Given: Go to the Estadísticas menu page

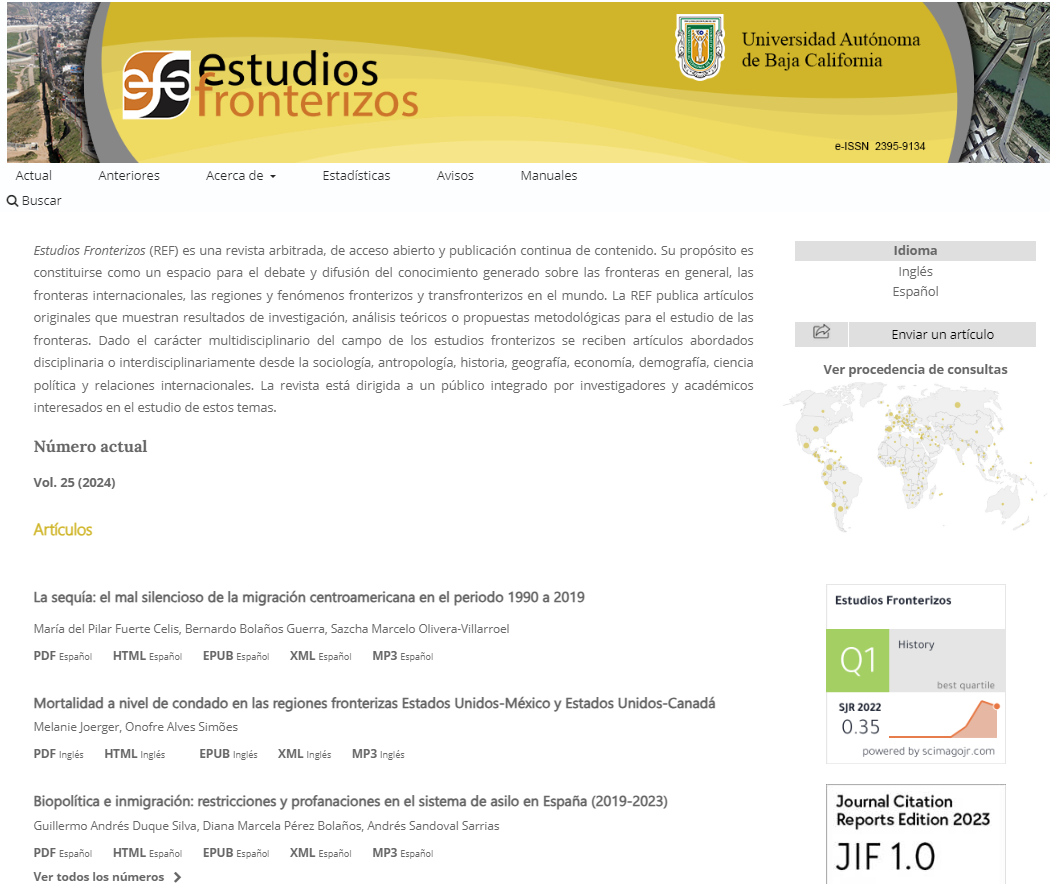Looking at the screenshot, I should [x=356, y=176].
